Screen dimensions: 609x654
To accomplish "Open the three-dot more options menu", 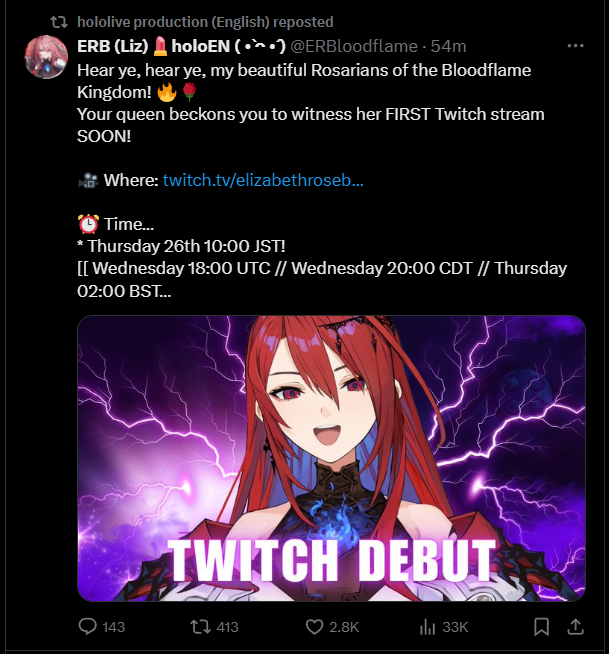I will [576, 46].
